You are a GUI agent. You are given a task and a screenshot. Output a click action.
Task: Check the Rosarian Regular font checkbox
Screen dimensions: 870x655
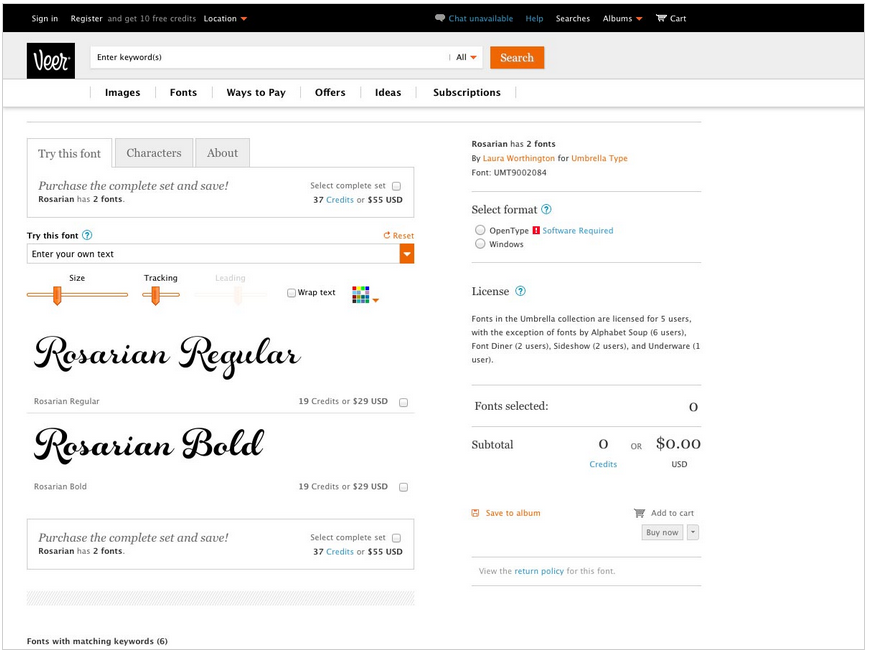point(403,403)
